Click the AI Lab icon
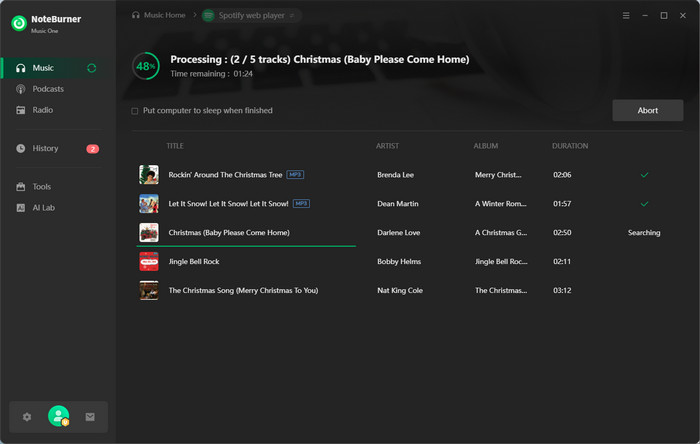The height and width of the screenshot is (444, 700). (x=21, y=207)
